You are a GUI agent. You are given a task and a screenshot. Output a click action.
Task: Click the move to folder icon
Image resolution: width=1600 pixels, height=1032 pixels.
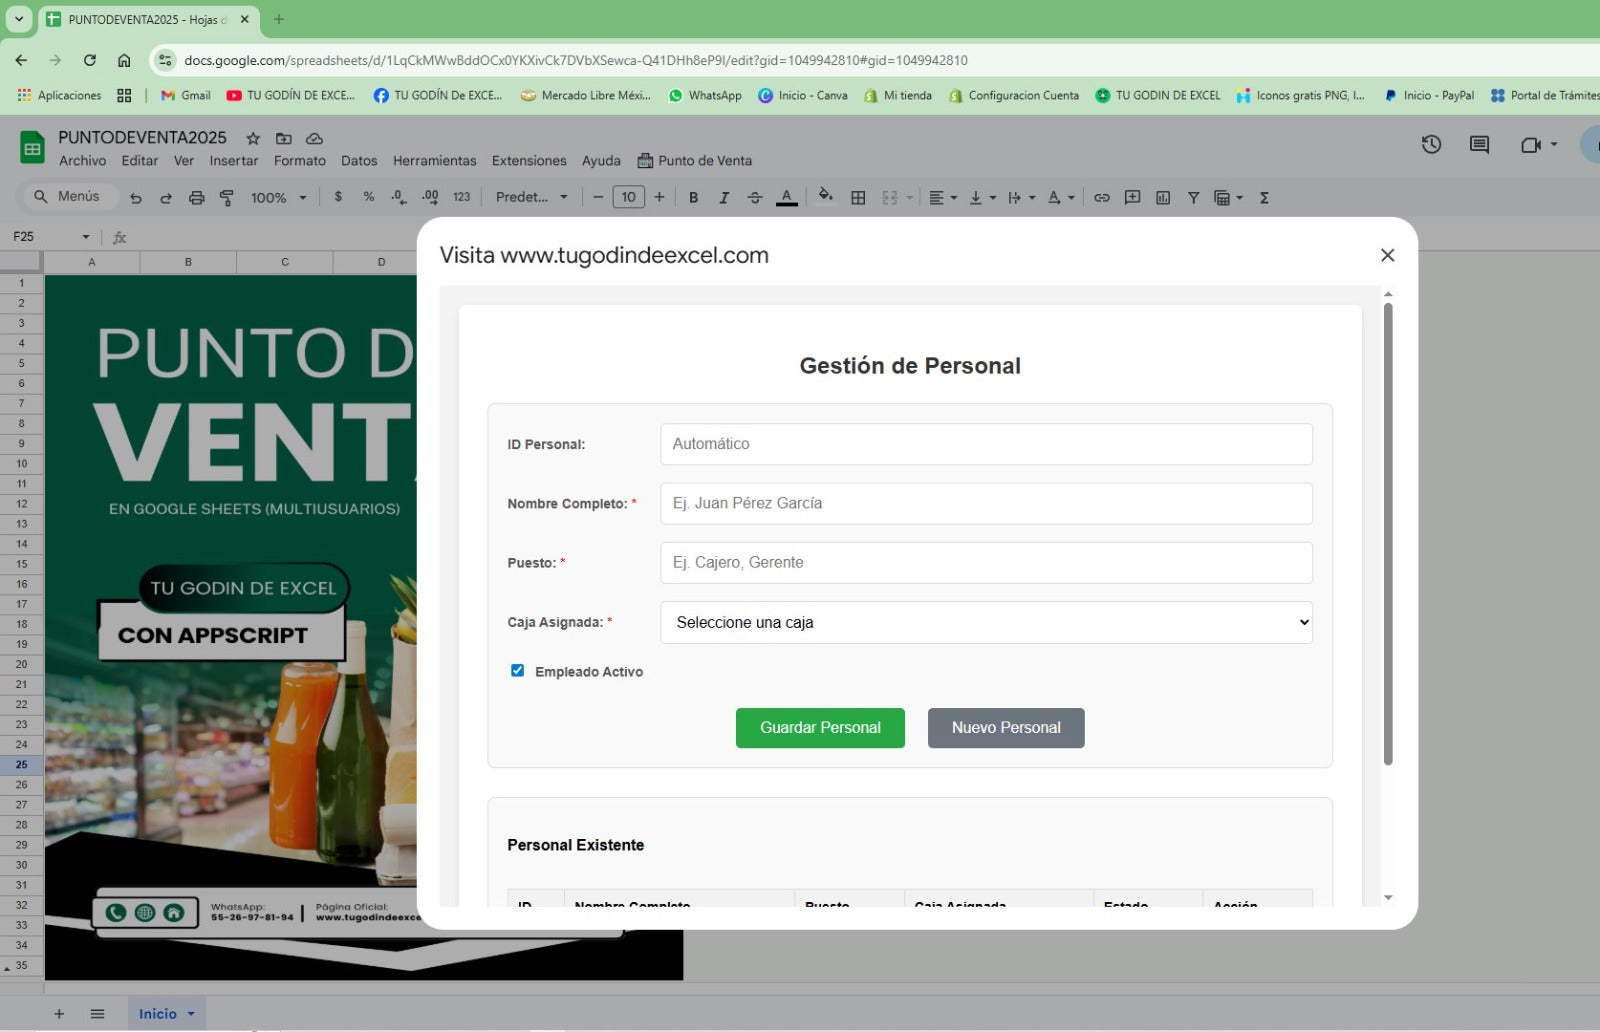284,138
